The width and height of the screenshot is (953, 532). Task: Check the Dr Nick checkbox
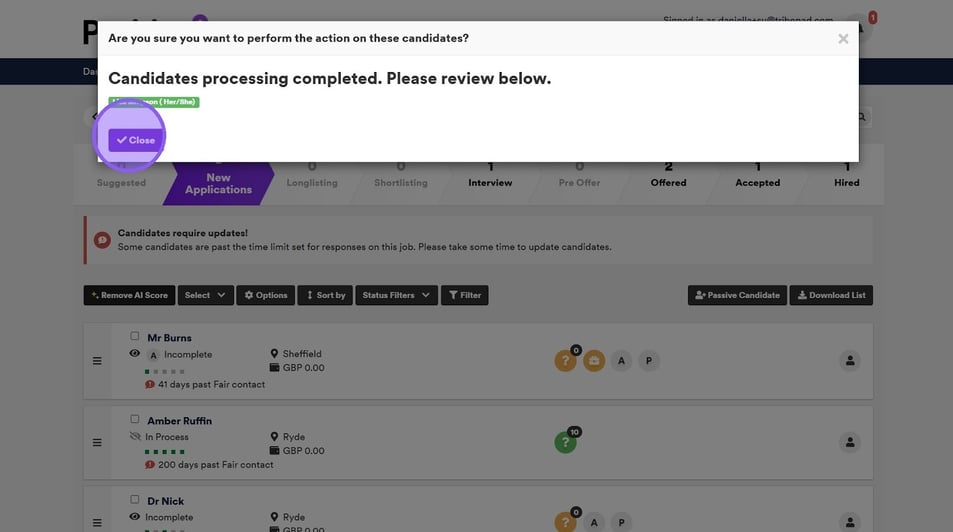[x=135, y=499]
